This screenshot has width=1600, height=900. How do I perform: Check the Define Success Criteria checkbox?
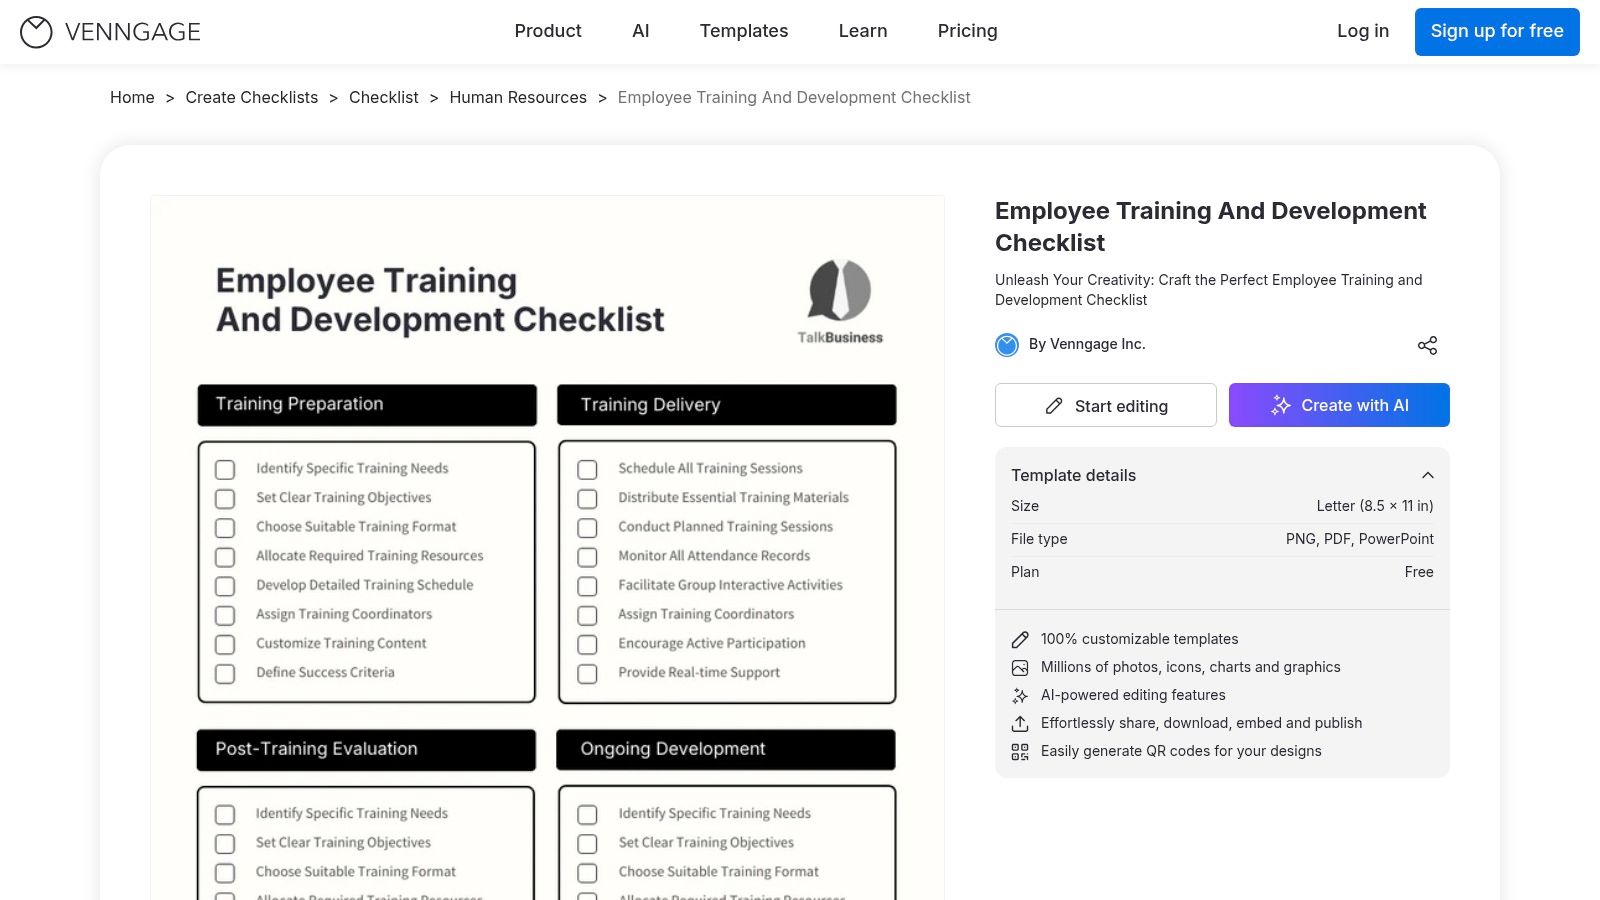point(226,673)
